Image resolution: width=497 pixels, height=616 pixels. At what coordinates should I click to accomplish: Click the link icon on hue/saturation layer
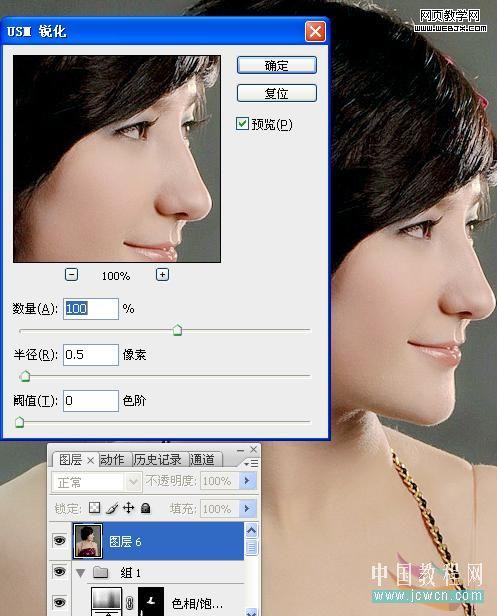click(130, 603)
